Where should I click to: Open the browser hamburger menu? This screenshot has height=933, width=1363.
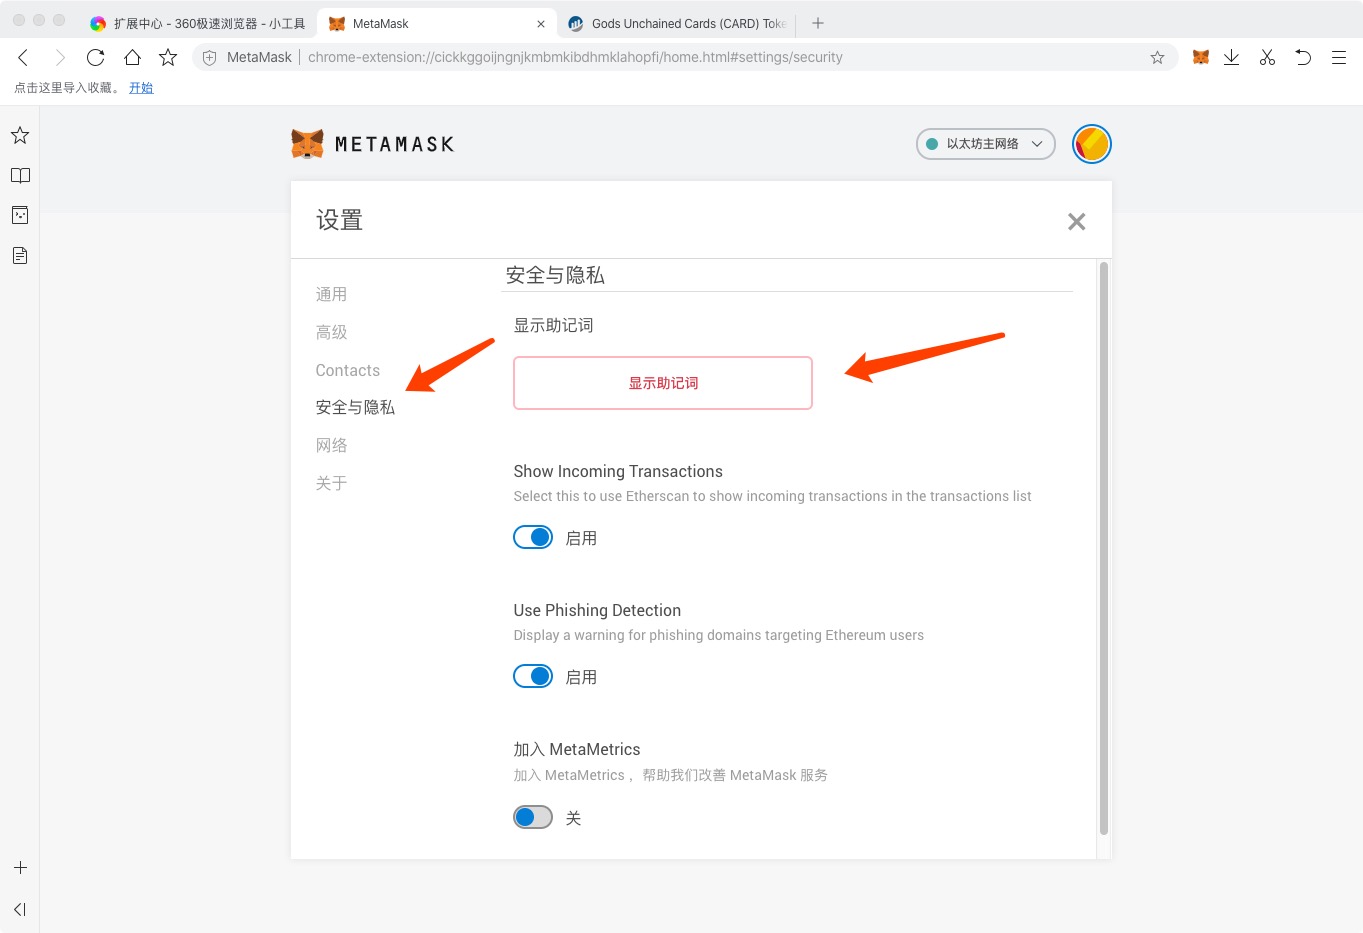pos(1339,57)
